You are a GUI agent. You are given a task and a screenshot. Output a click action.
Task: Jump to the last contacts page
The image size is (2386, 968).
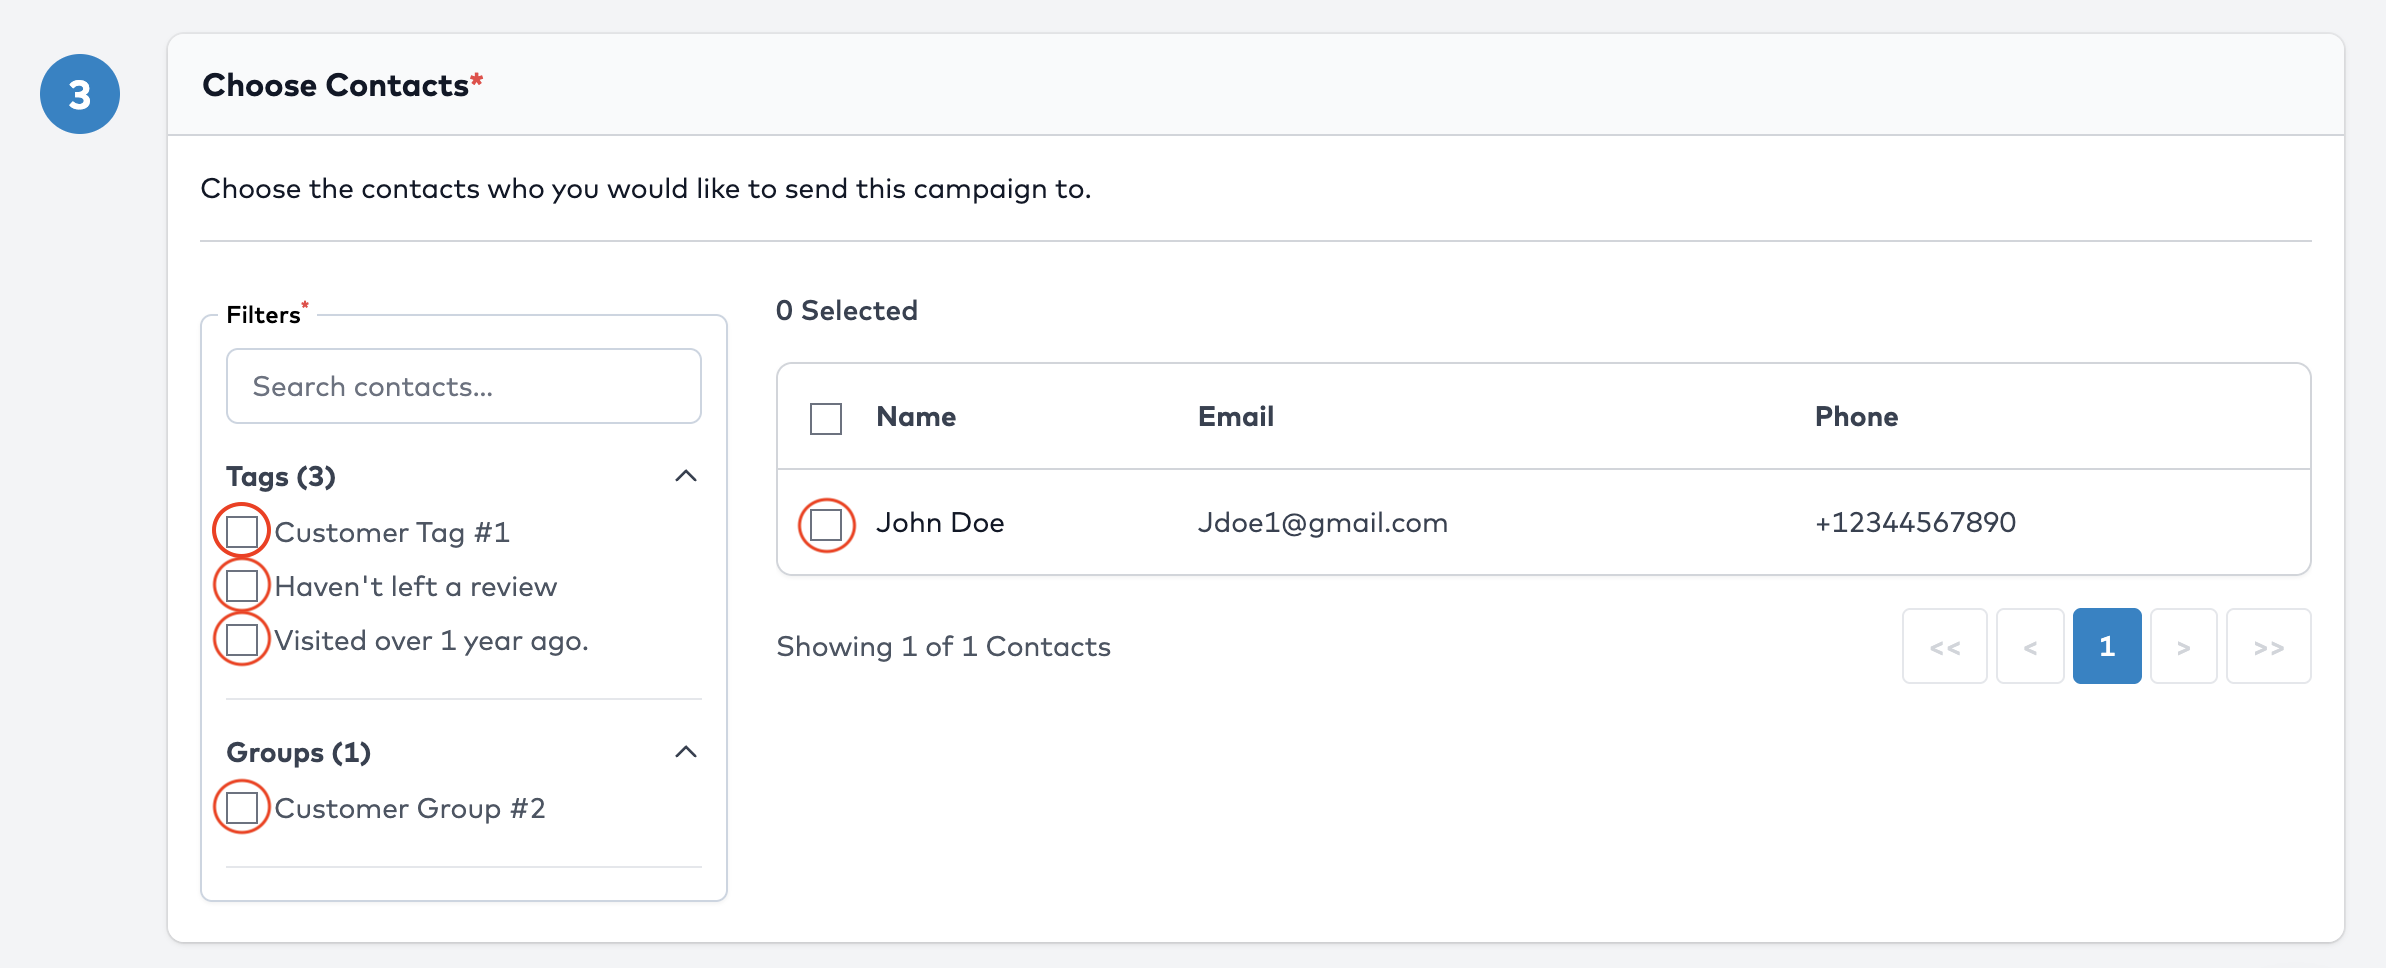(2268, 647)
